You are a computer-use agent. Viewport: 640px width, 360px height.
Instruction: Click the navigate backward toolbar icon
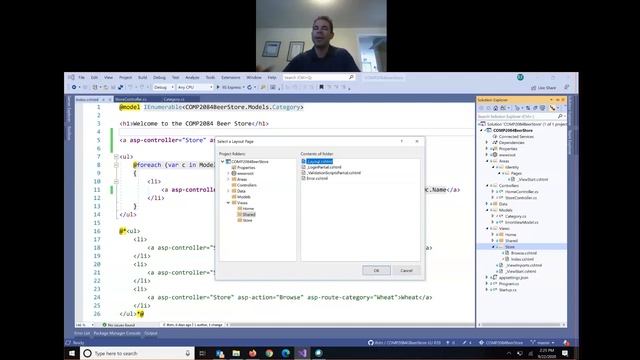click(74, 87)
